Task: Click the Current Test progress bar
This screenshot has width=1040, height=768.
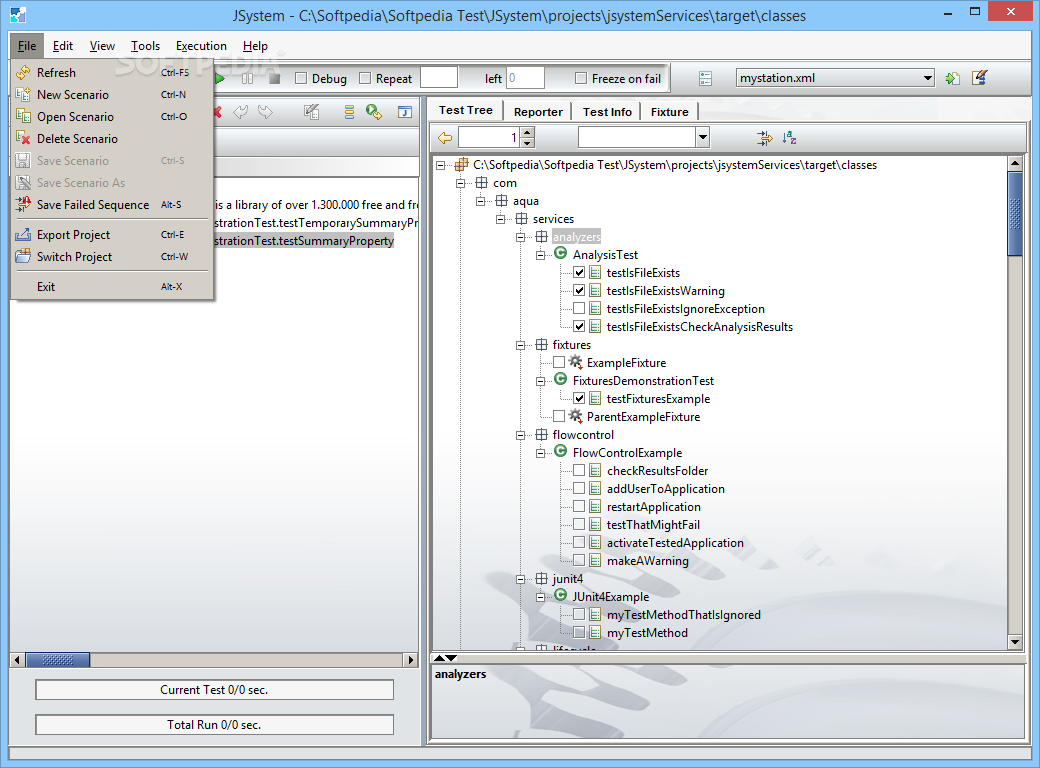Action: coord(214,690)
